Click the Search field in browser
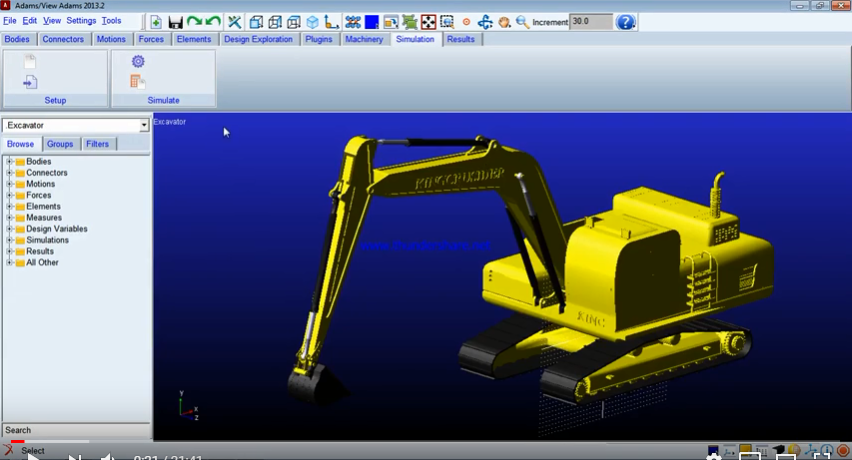 (x=76, y=430)
